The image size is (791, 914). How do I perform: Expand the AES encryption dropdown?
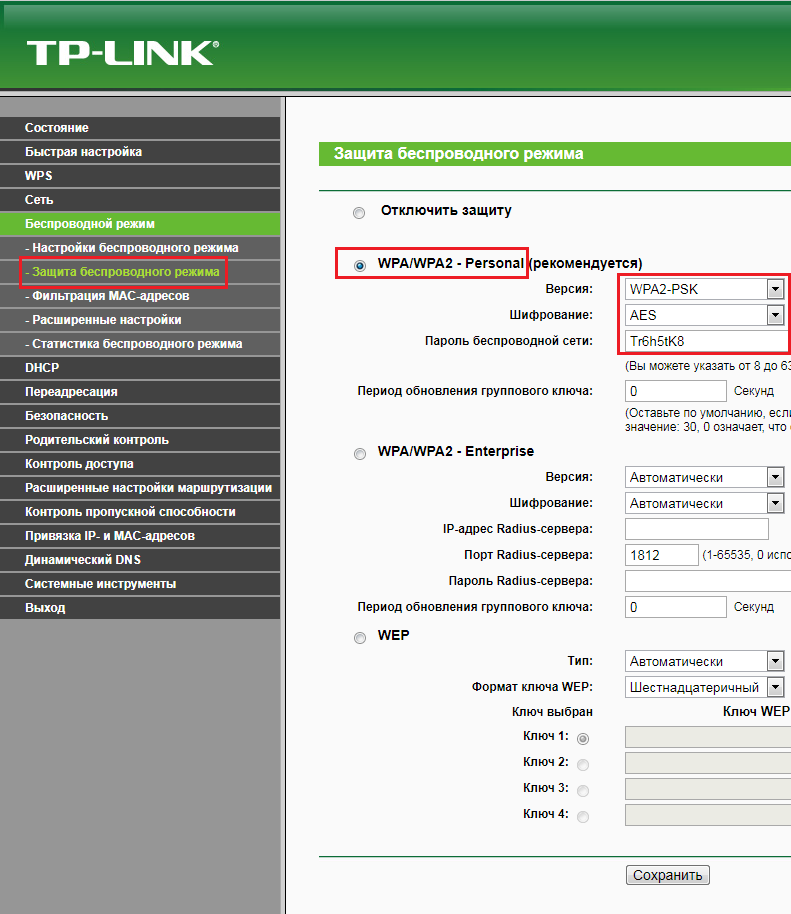point(704,316)
